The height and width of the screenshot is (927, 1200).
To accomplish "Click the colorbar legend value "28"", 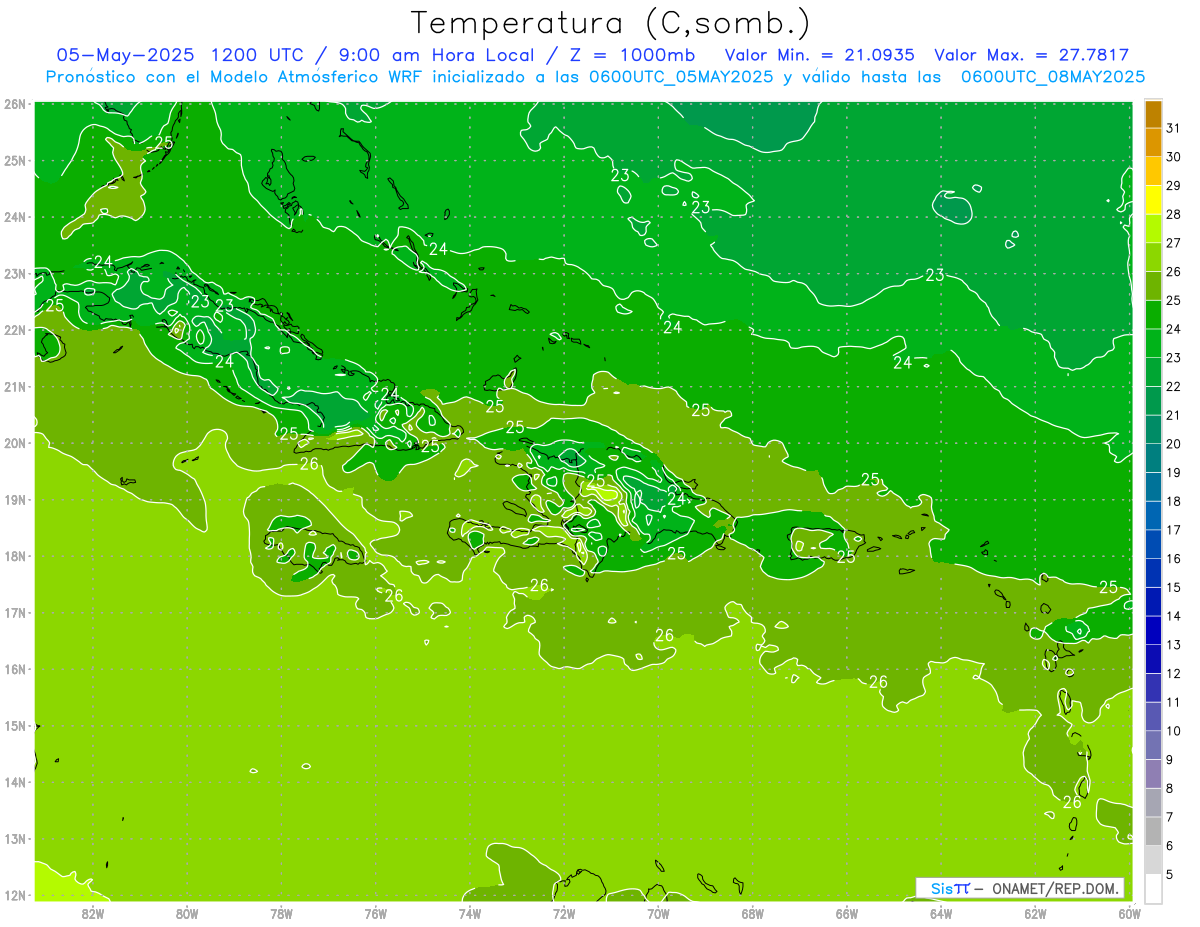I will coord(1173,214).
